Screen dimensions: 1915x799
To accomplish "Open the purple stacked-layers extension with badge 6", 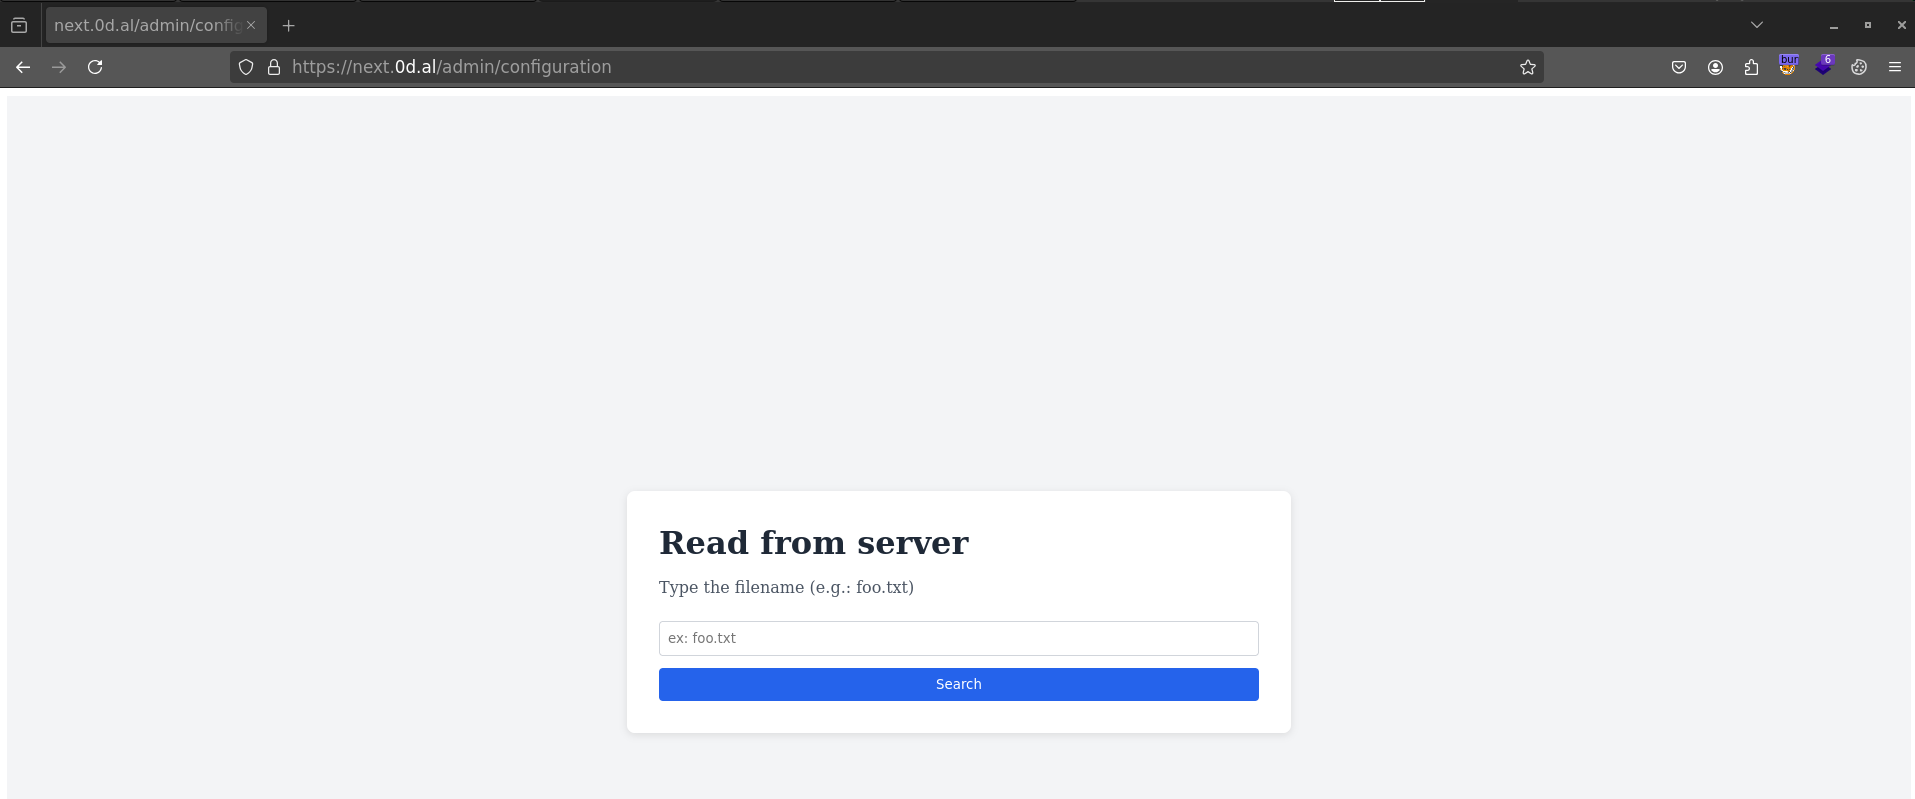I will (1824, 66).
